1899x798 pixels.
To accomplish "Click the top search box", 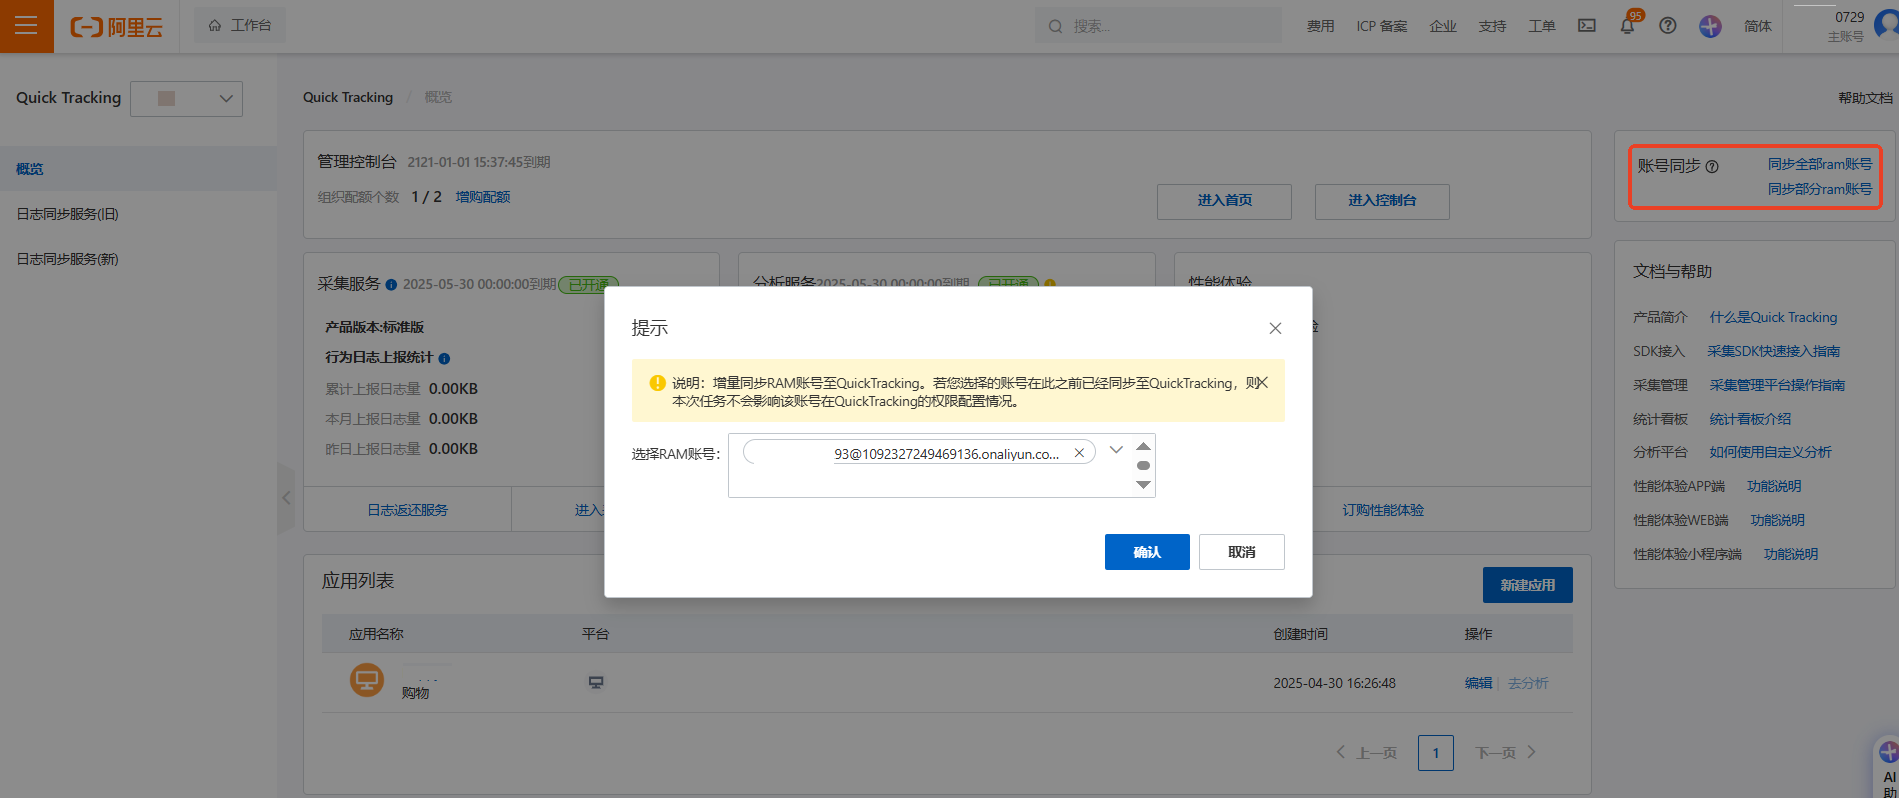I will (x=1158, y=26).
